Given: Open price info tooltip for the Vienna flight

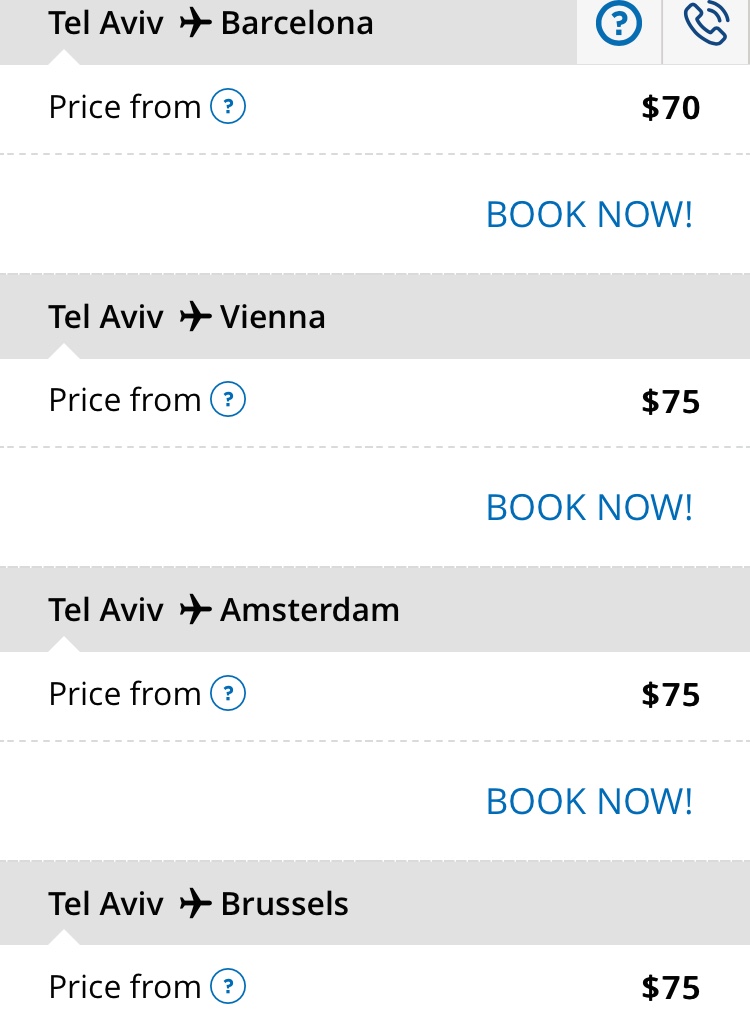Looking at the screenshot, I should tap(228, 400).
